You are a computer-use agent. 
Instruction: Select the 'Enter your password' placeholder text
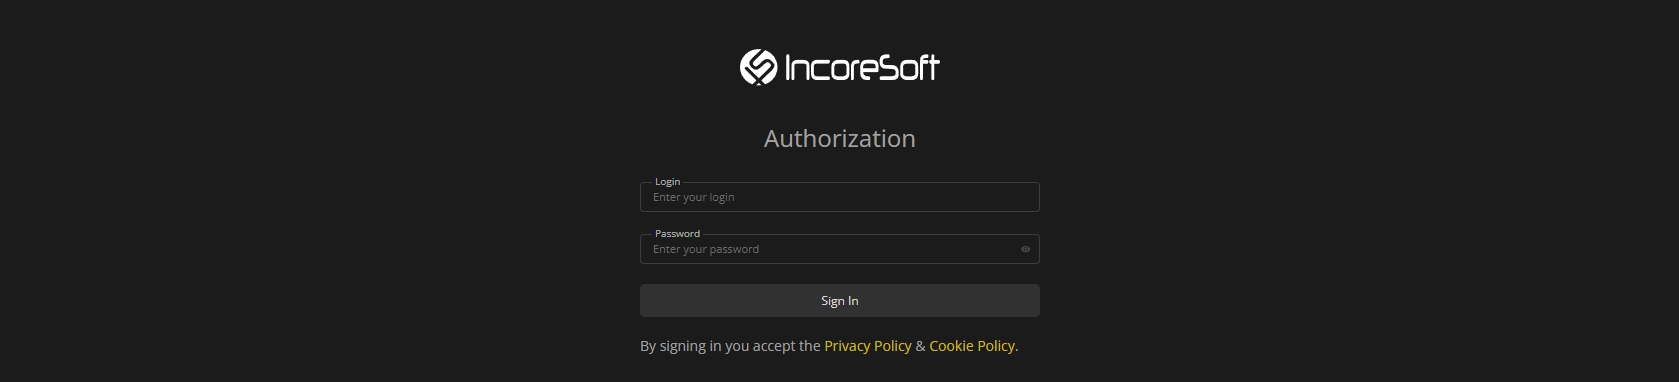[x=705, y=249]
